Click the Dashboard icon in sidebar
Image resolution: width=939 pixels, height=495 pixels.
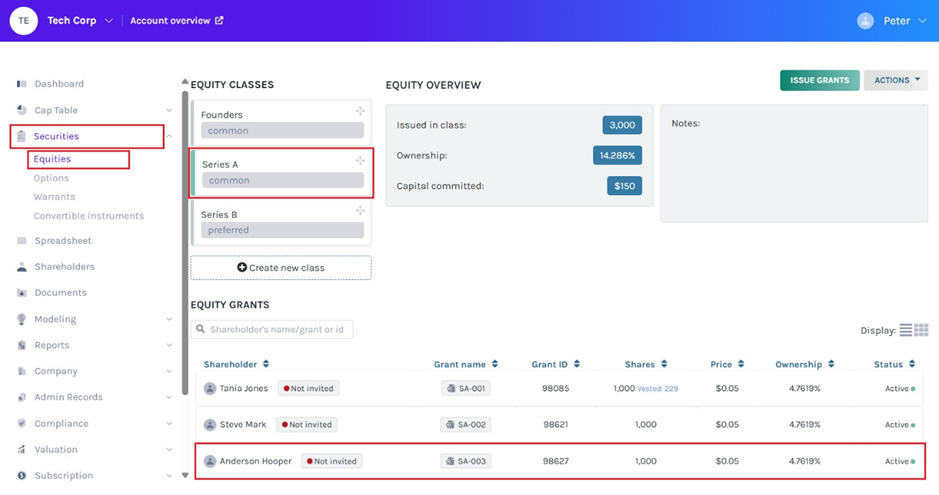point(22,84)
